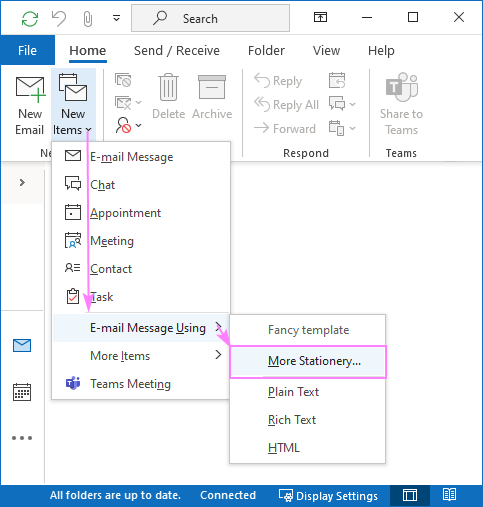The width and height of the screenshot is (483, 507).
Task: Select Rich Text message format
Action: point(307,420)
